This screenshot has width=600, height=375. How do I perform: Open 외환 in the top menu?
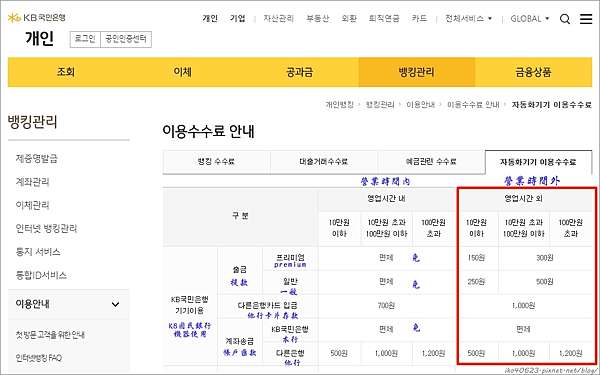tap(349, 18)
